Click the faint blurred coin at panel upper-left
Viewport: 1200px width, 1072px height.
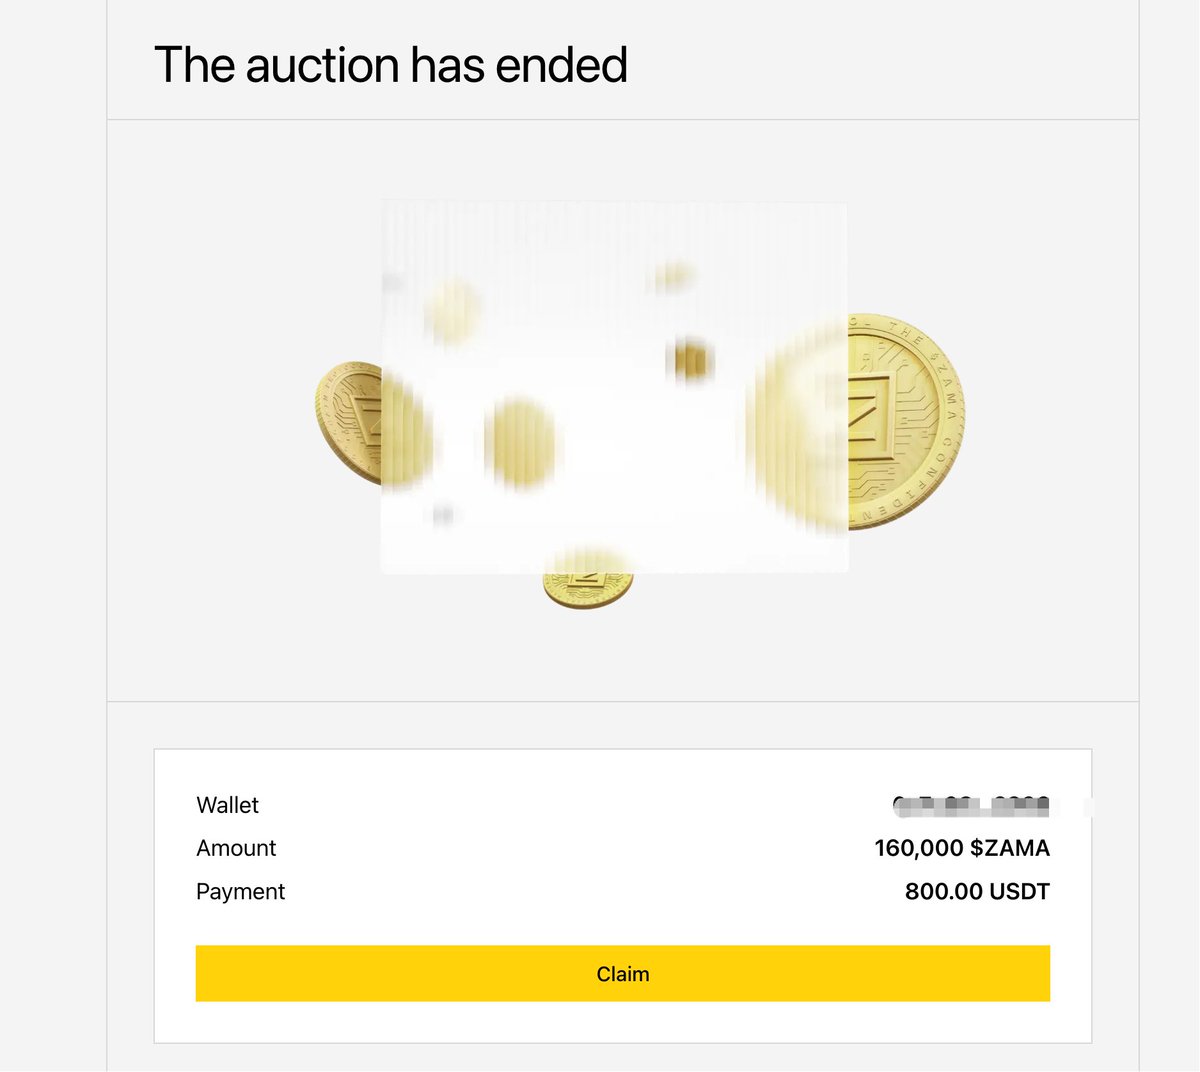[x=453, y=310]
